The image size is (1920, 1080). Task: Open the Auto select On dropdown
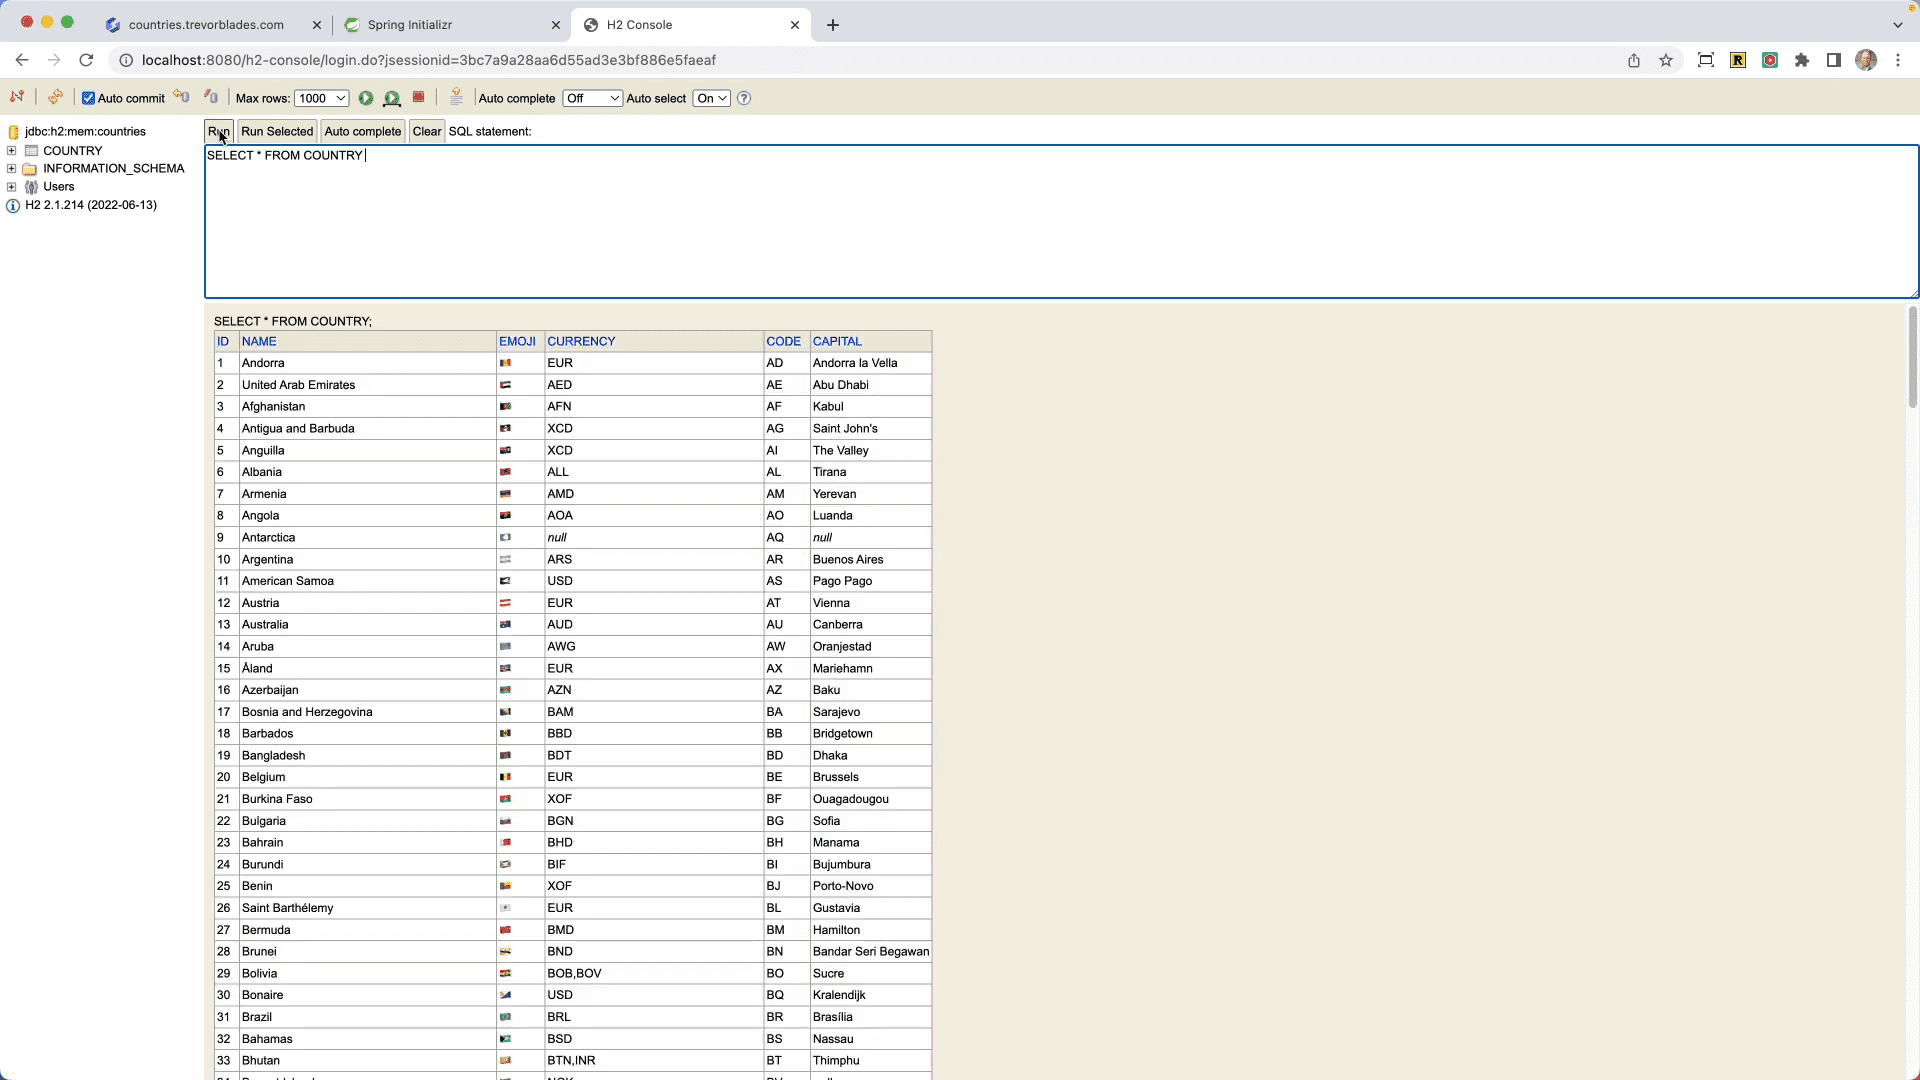(x=711, y=98)
